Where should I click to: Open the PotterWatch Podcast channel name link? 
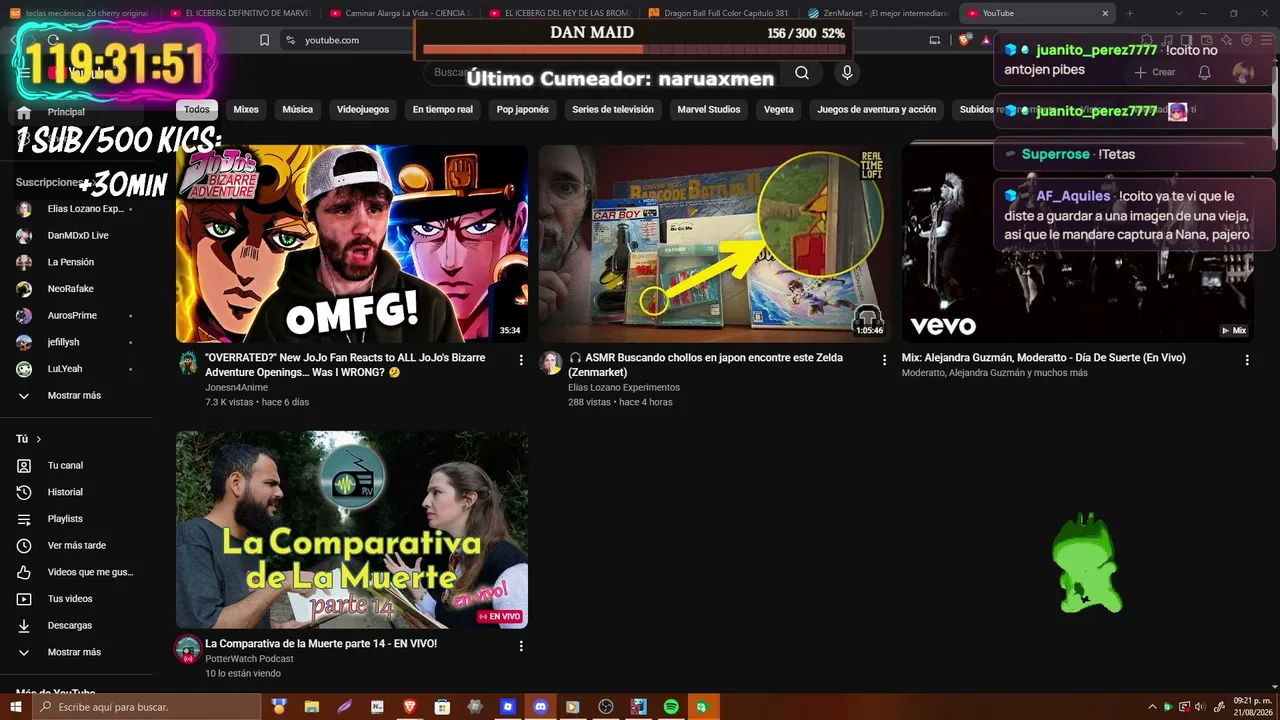point(249,659)
